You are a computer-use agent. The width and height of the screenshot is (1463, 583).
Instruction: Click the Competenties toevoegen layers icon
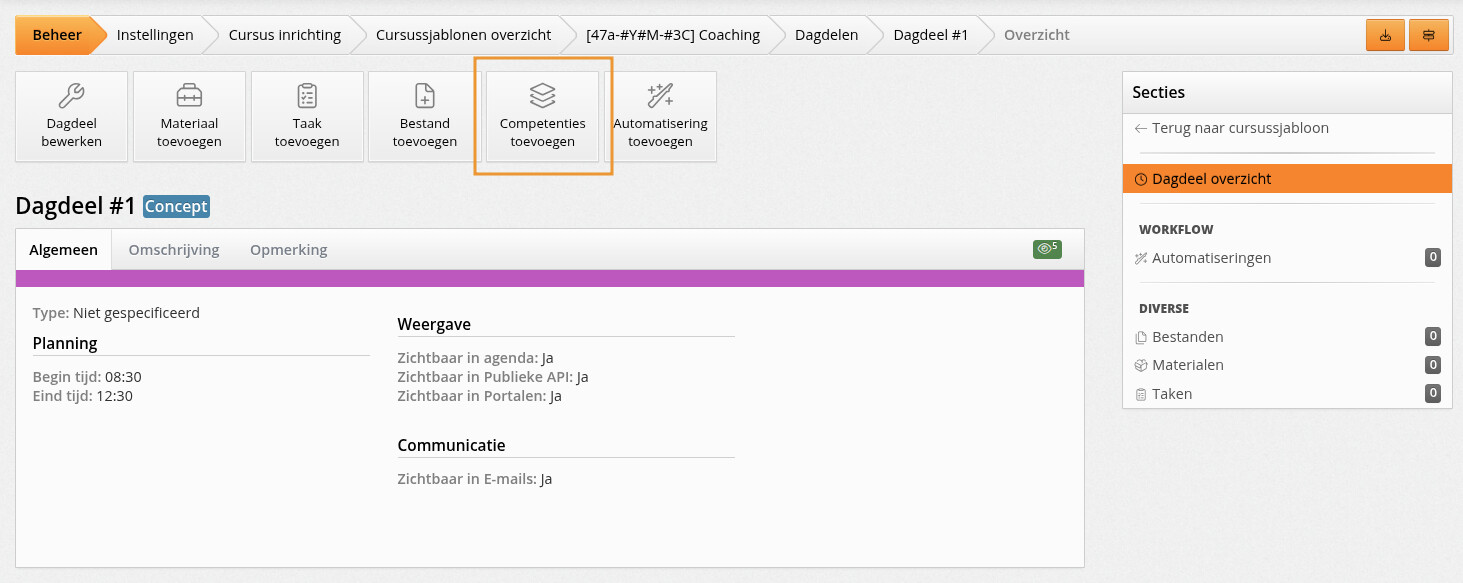pos(542,95)
